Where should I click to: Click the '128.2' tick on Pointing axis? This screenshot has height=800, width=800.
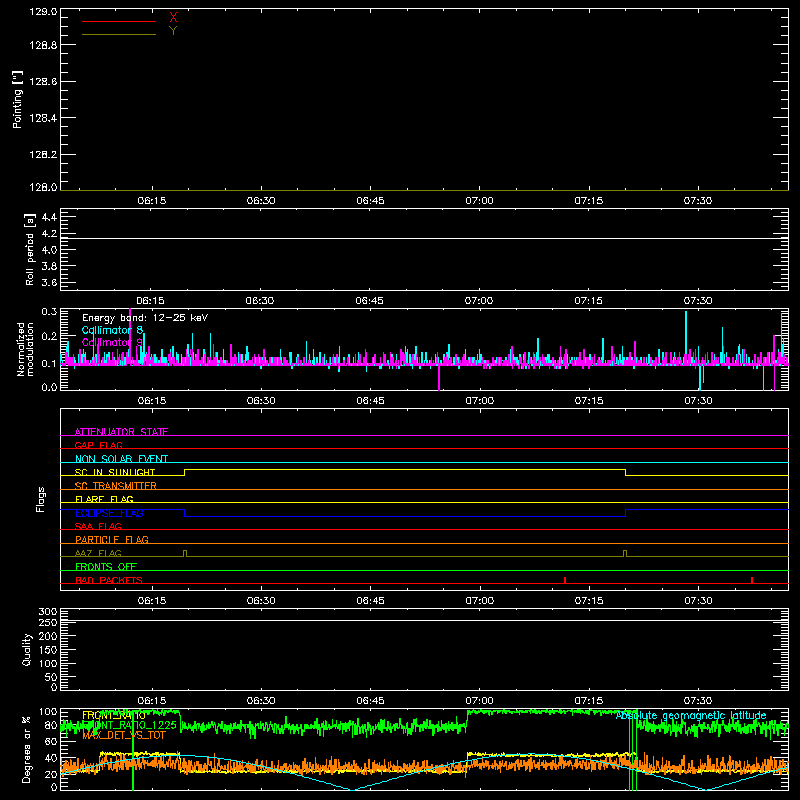[x=43, y=154]
